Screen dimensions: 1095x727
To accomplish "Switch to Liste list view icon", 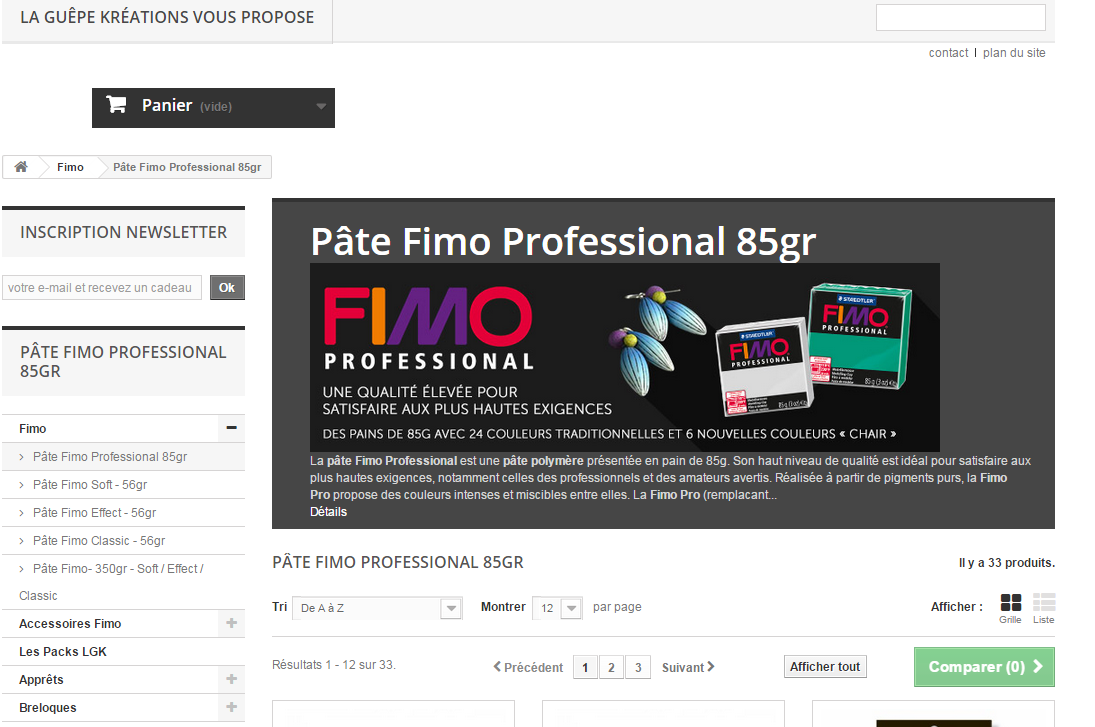I will tap(1044, 602).
